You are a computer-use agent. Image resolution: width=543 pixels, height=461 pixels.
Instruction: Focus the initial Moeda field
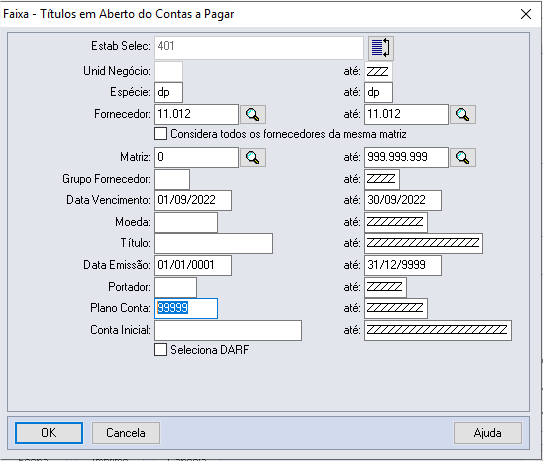(186, 222)
